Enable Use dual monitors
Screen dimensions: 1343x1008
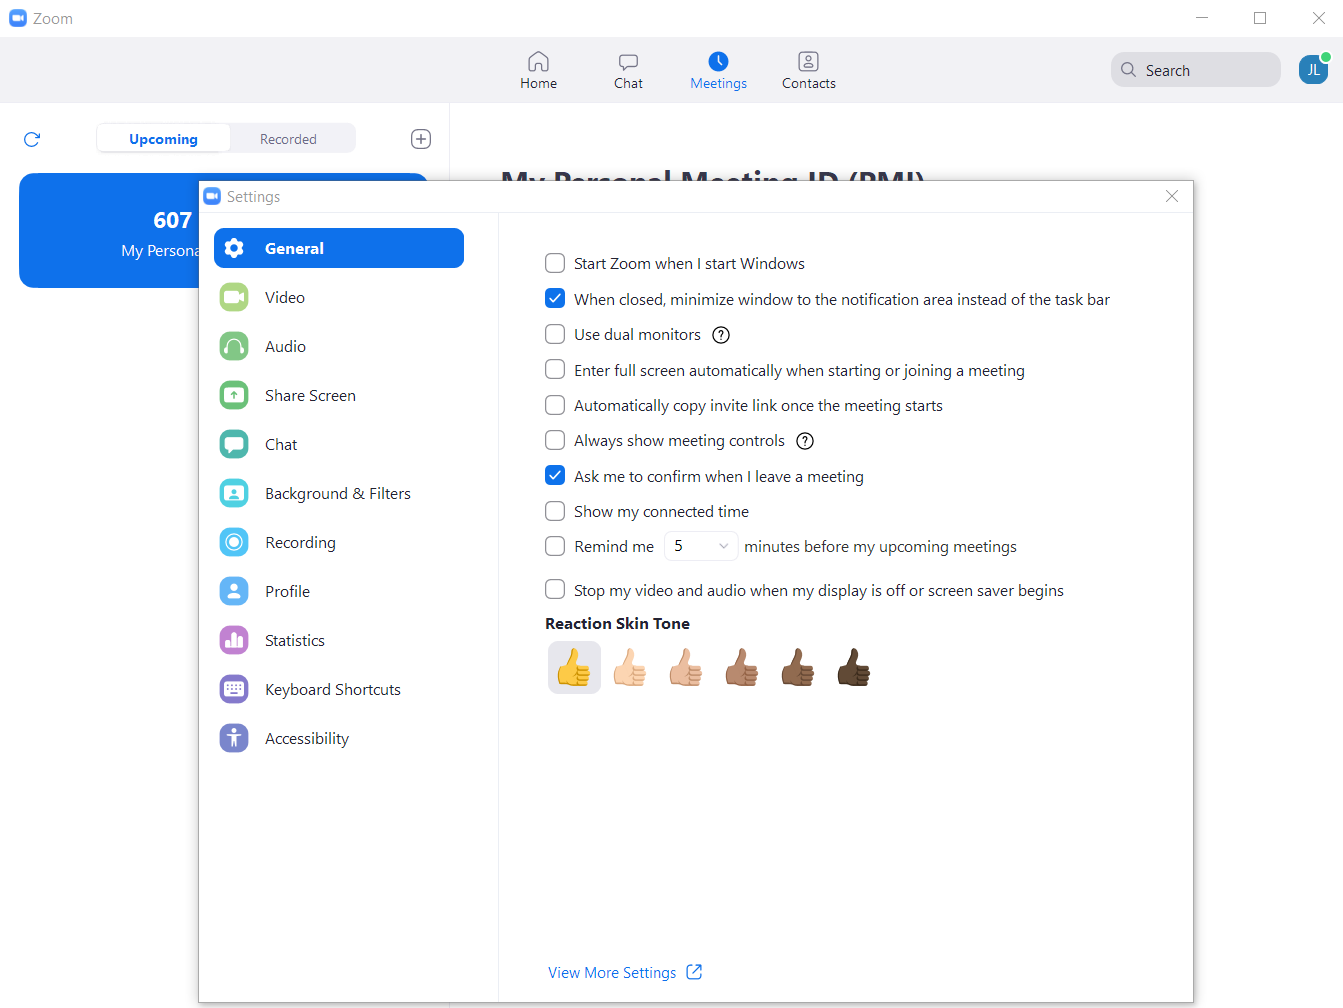tap(555, 334)
